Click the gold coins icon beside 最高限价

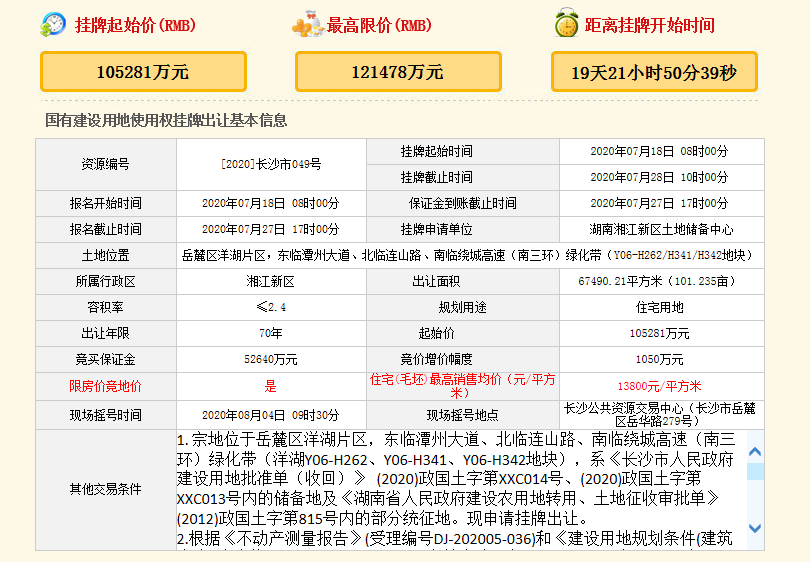coord(308,24)
